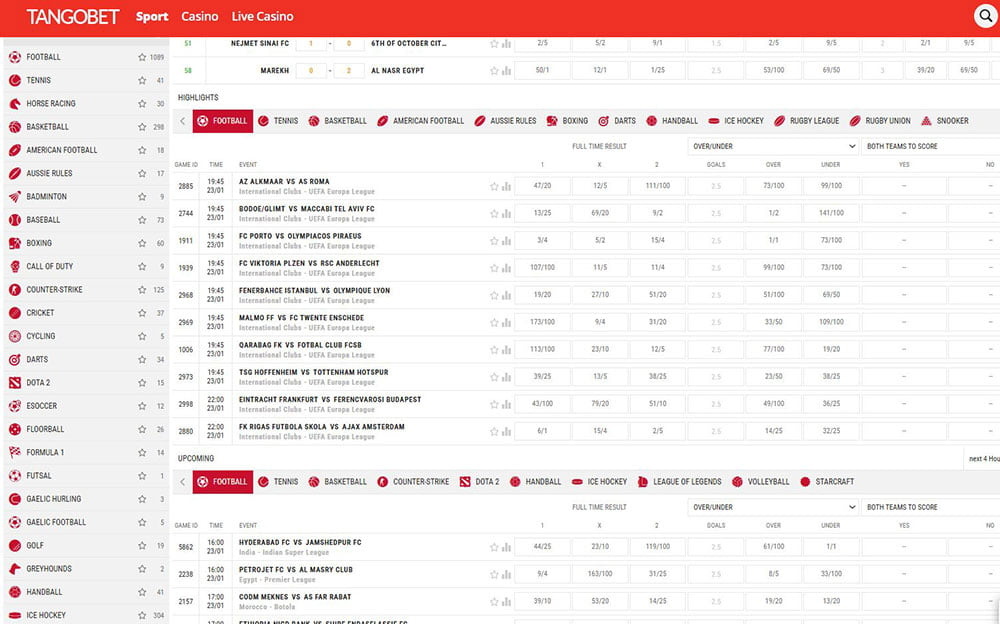1000x624 pixels.
Task: Open the search magnifier icon
Action: tap(986, 16)
